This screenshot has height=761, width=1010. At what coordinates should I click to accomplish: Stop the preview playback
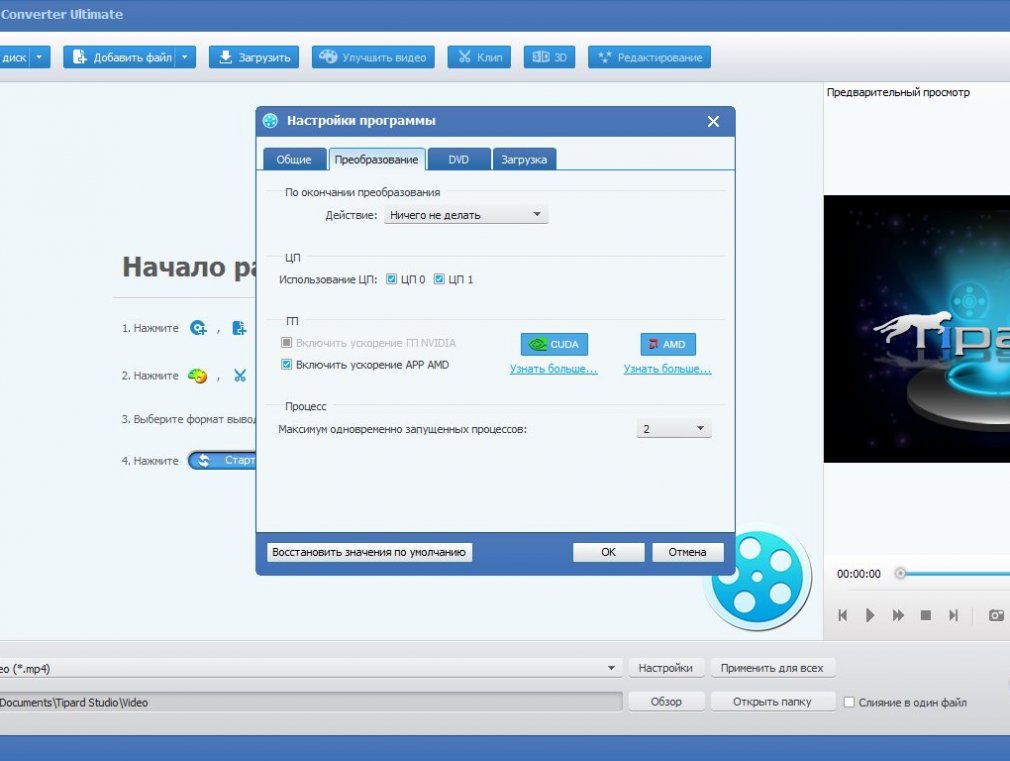tap(926, 615)
